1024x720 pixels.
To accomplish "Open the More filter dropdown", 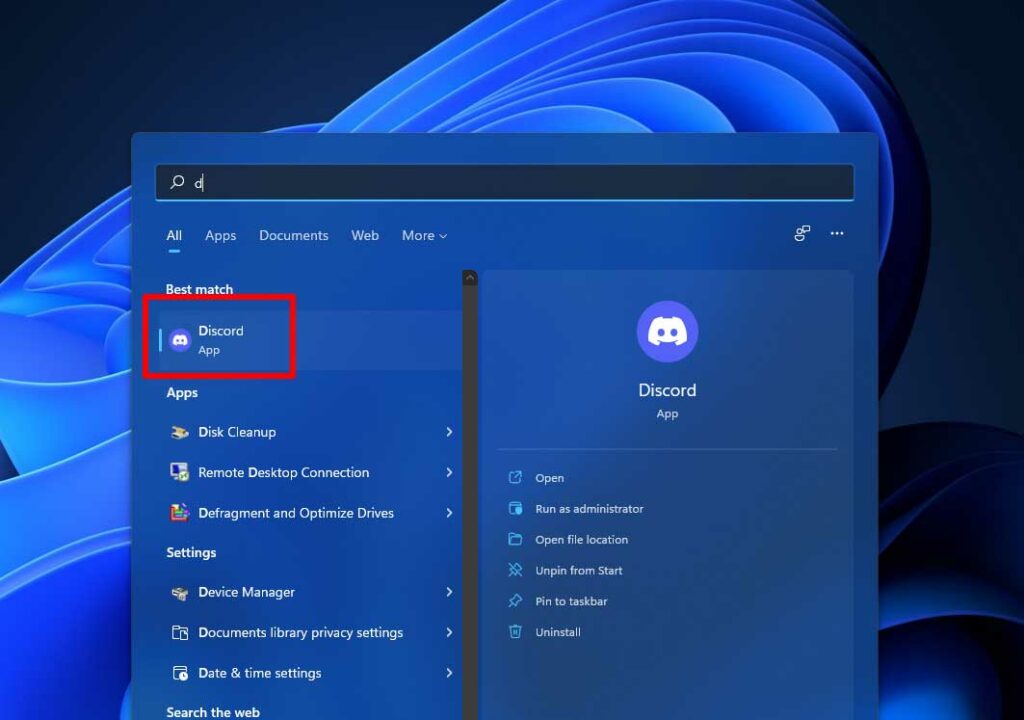I will click(423, 235).
